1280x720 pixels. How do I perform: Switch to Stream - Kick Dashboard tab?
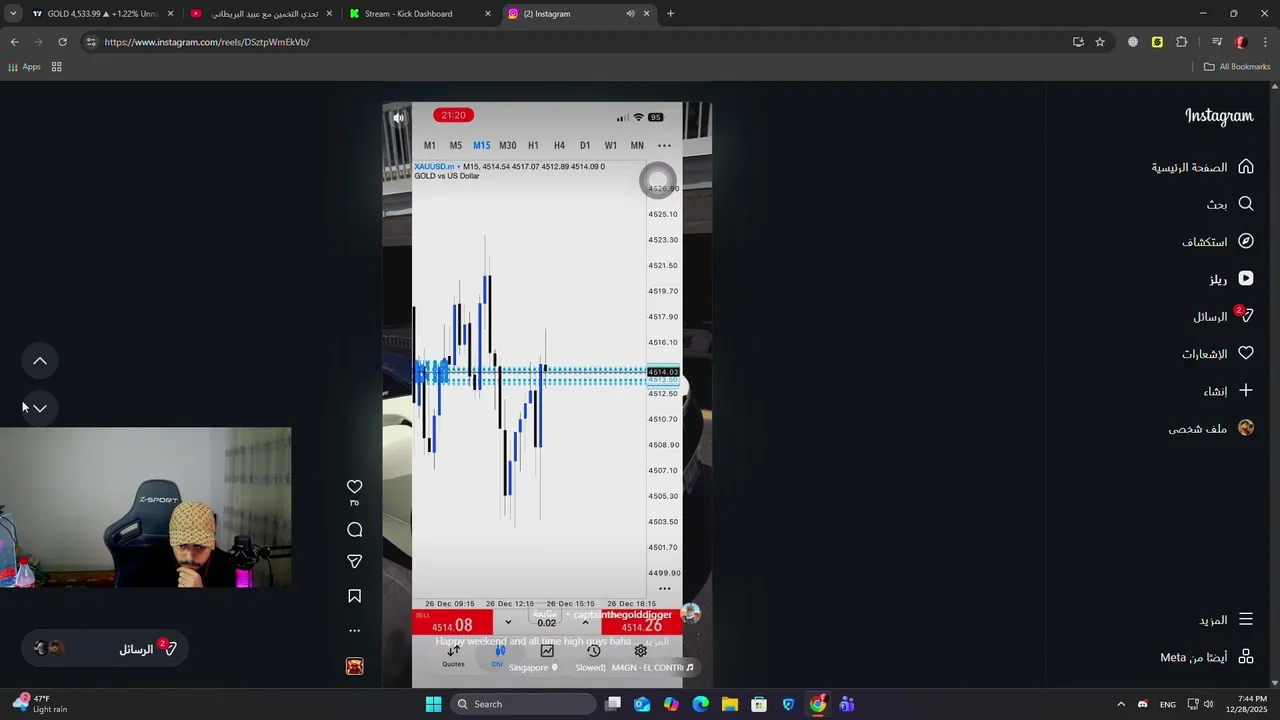[x=408, y=14]
